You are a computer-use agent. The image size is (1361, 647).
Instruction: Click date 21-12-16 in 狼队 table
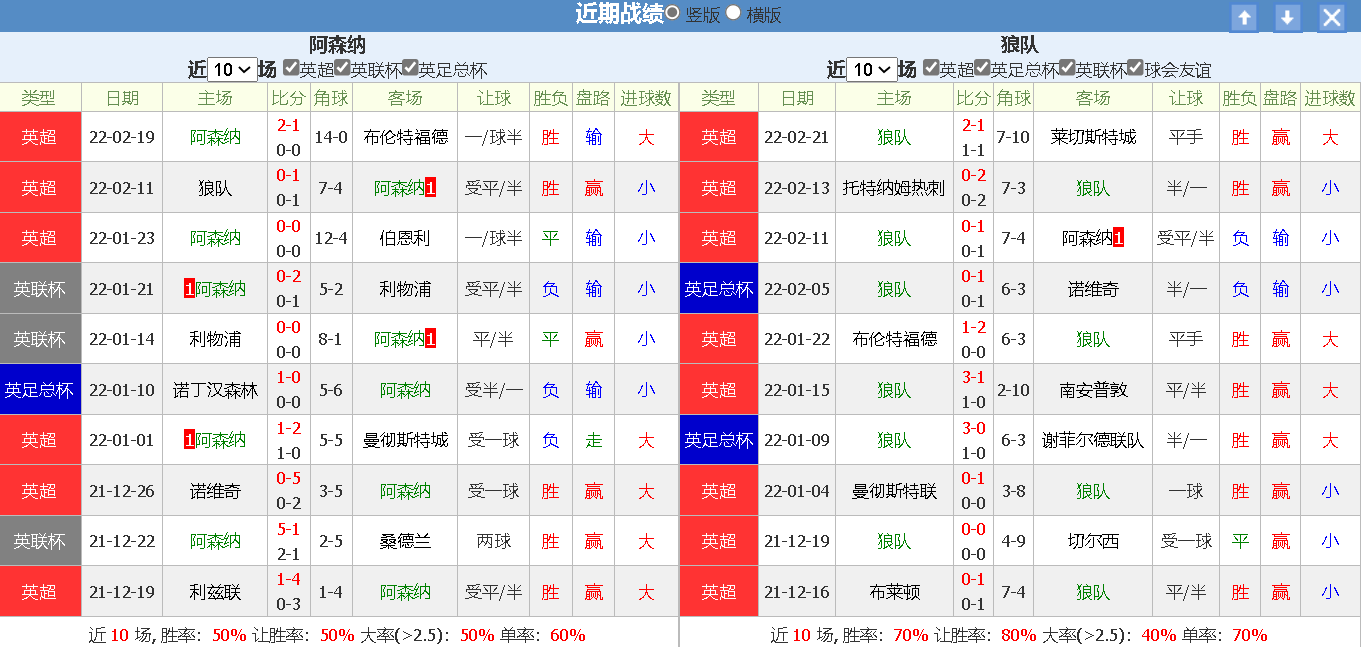[x=796, y=592]
